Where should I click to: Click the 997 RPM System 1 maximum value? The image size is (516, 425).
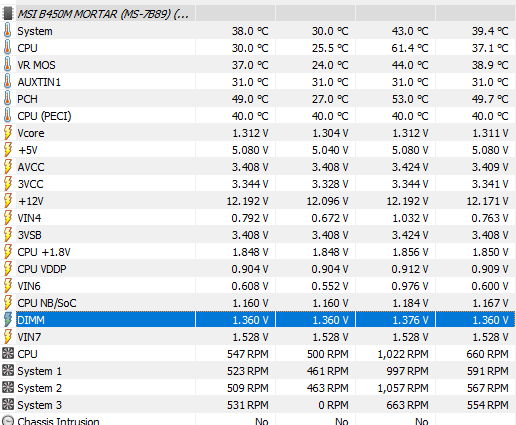(x=407, y=371)
